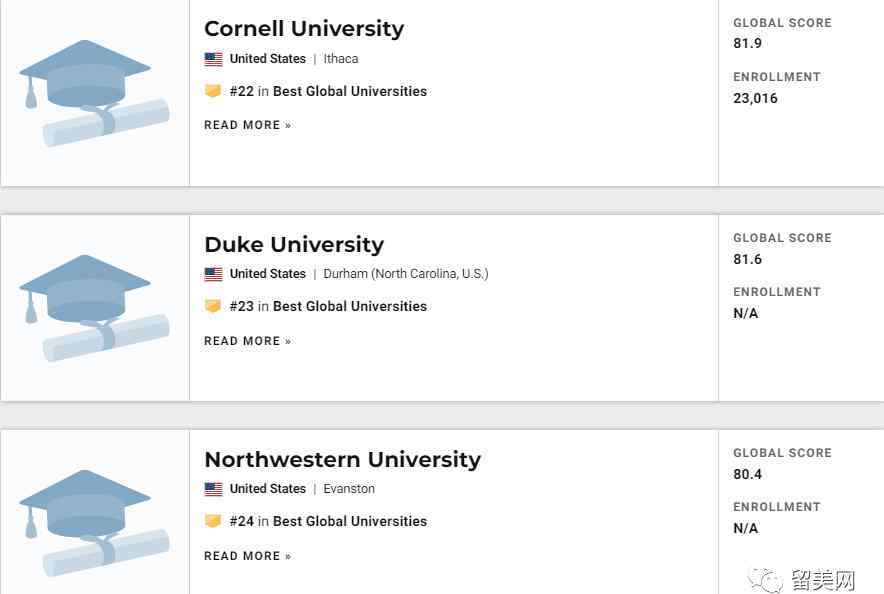Click Duke University graduation cap thumbnail
Image resolution: width=884 pixels, height=594 pixels.
[x=94, y=308]
